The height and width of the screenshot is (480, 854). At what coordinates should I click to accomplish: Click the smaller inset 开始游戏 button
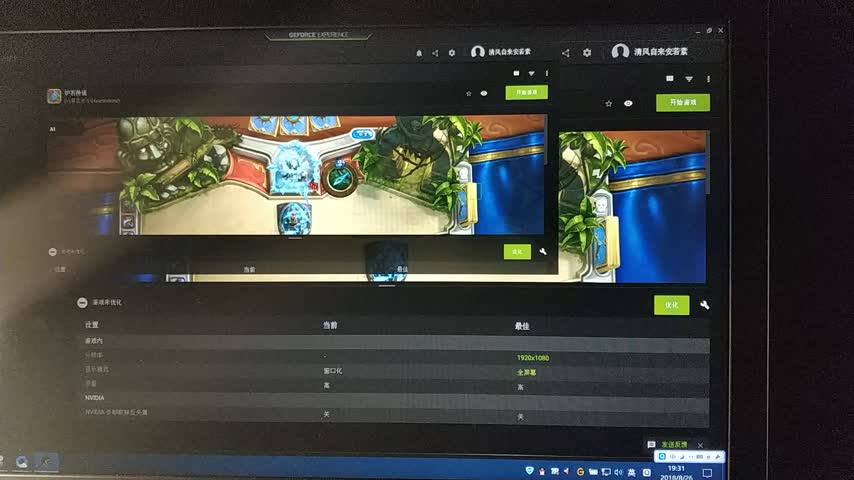[x=527, y=93]
